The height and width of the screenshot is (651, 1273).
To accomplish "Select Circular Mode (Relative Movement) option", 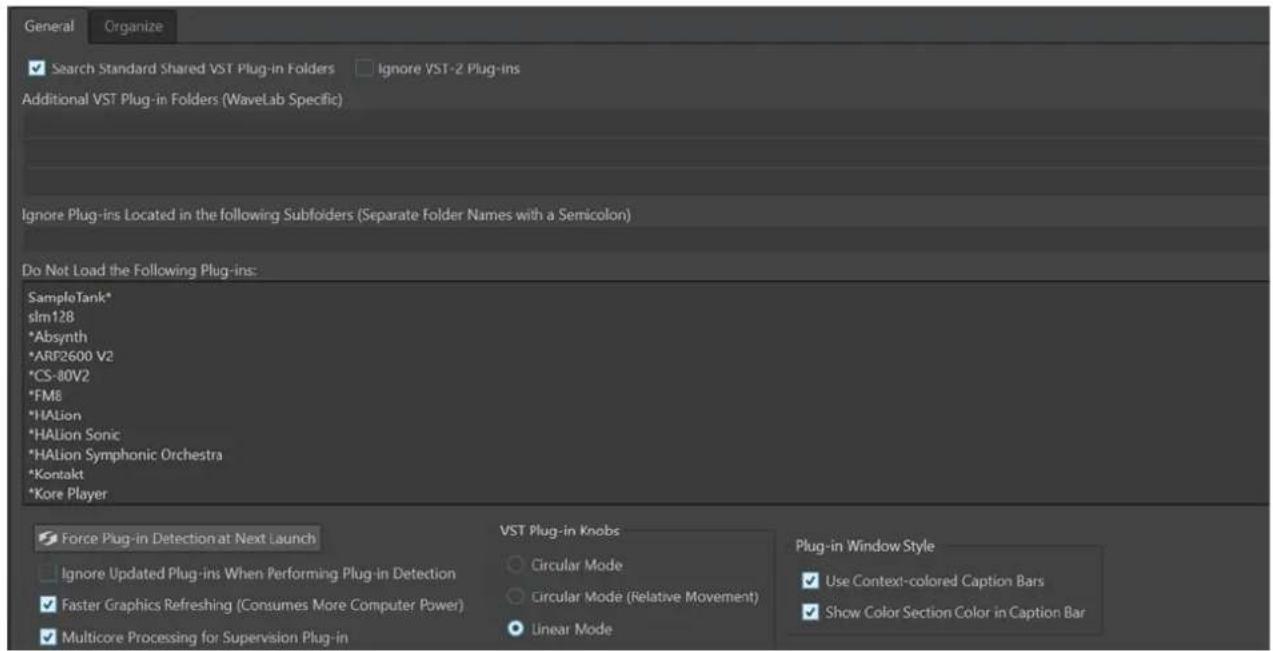I will (514, 597).
